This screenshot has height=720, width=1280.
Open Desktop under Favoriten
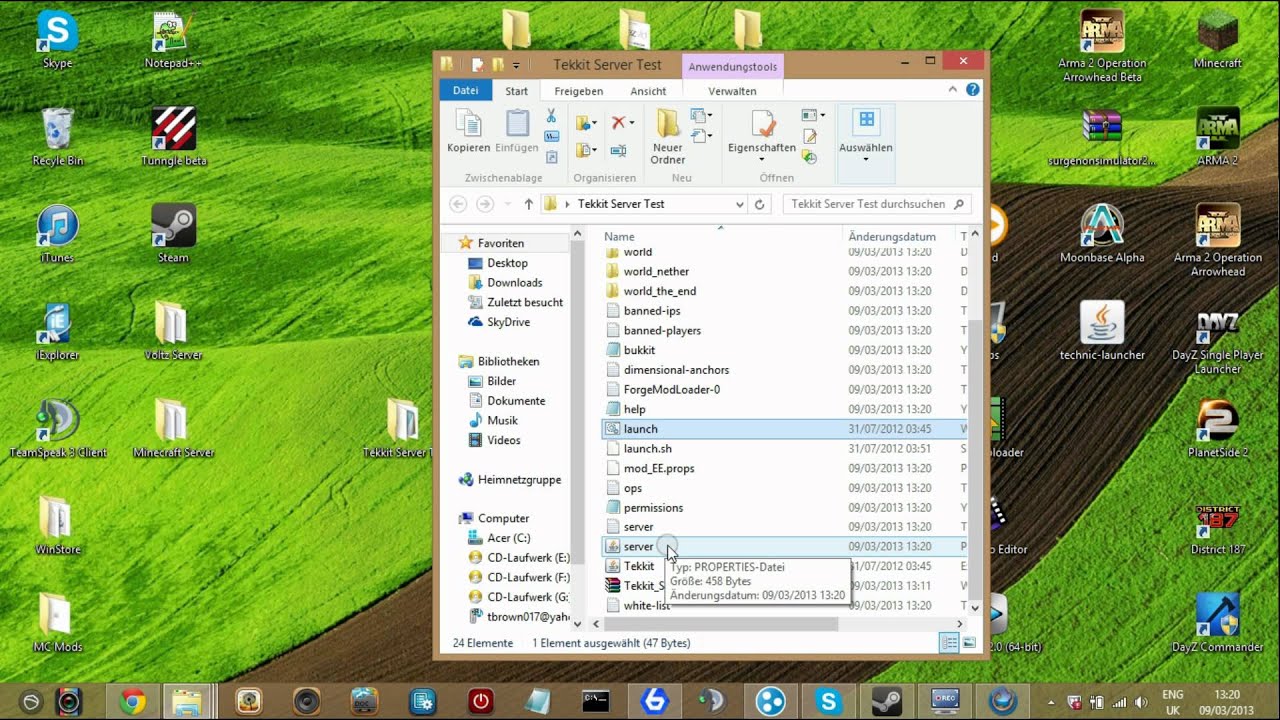pyautogui.click(x=507, y=263)
